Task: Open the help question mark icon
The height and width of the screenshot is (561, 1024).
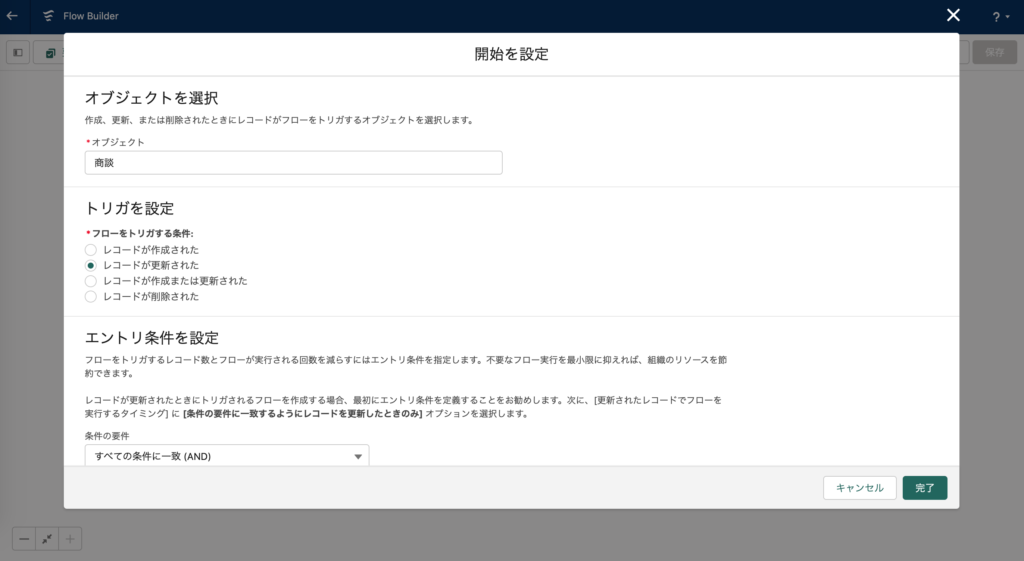Action: [x=996, y=17]
